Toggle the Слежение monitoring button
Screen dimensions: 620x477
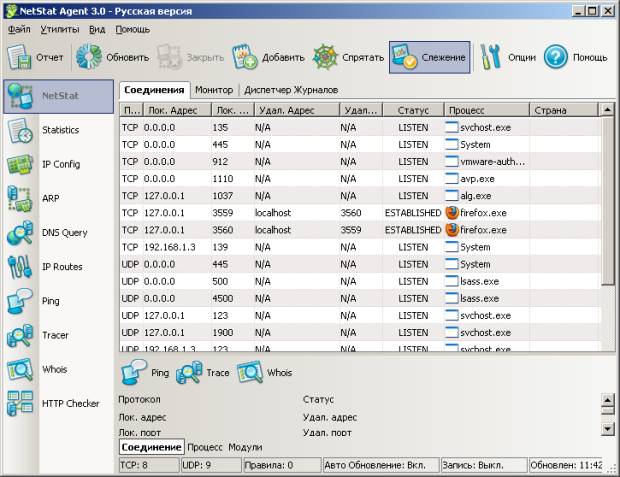pyautogui.click(x=430, y=57)
